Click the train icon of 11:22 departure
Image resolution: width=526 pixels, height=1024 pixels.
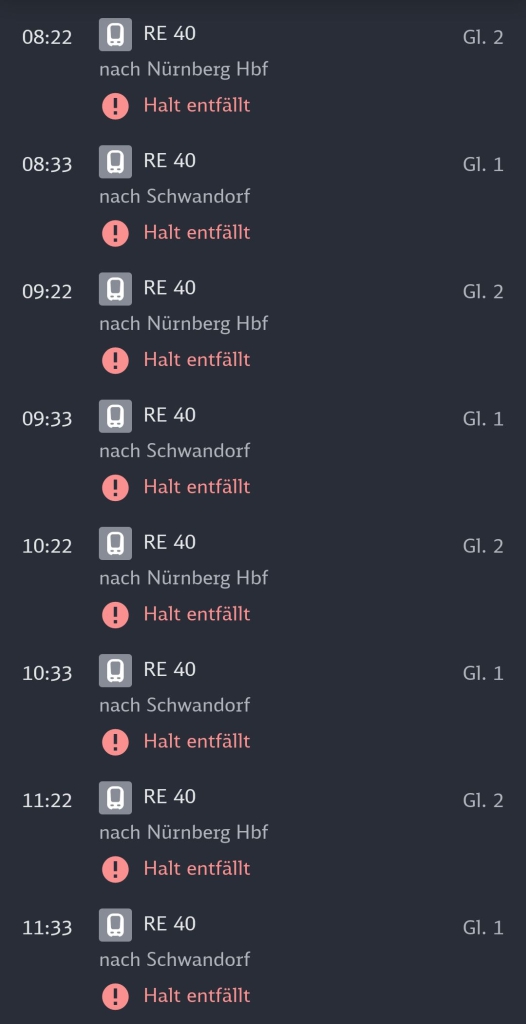click(x=115, y=798)
